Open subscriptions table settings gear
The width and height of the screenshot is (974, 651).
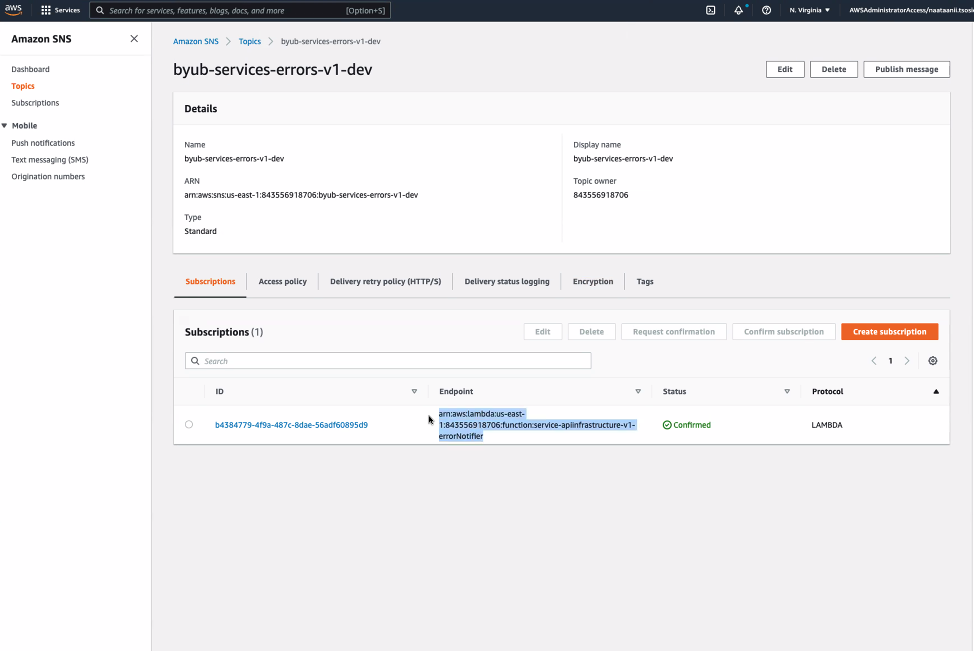(933, 361)
